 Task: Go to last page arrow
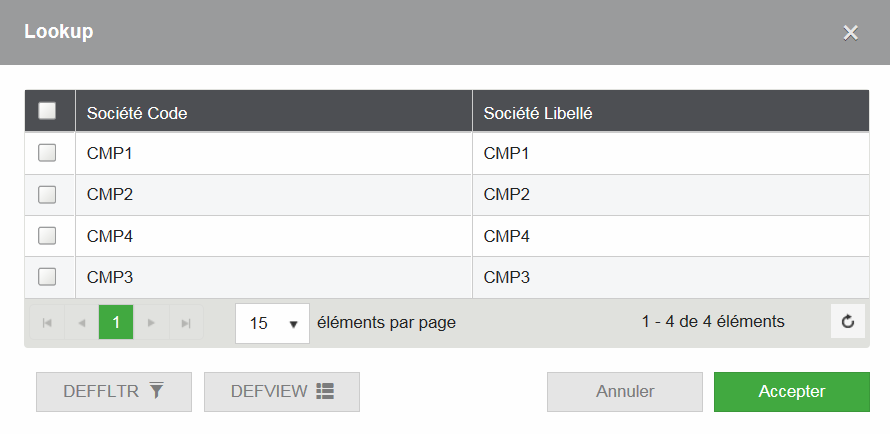coord(186,323)
